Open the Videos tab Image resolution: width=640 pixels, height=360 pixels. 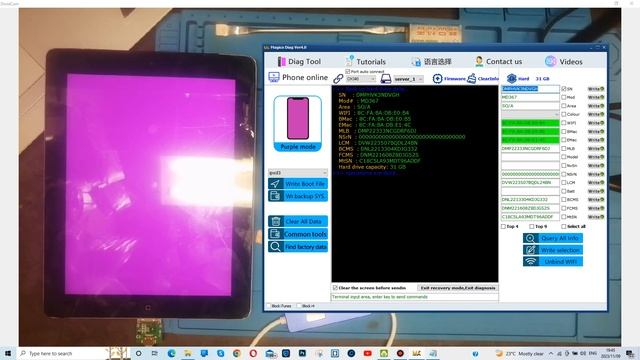click(x=564, y=62)
